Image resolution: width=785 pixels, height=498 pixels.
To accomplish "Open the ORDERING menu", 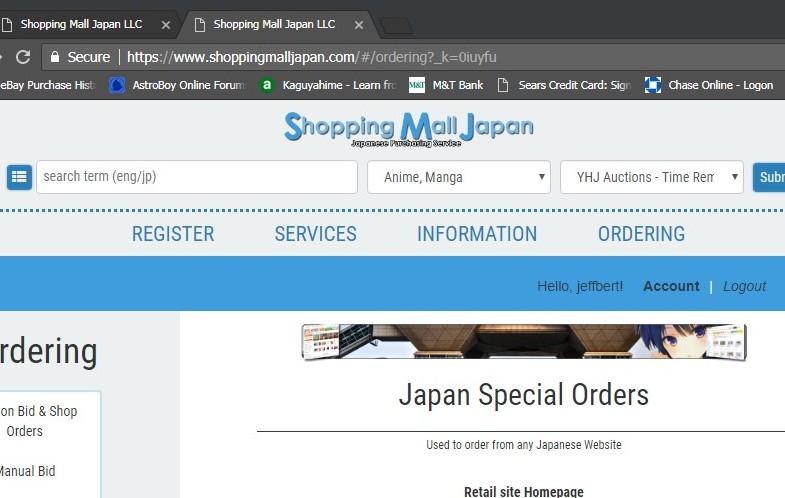I will coord(641,234).
